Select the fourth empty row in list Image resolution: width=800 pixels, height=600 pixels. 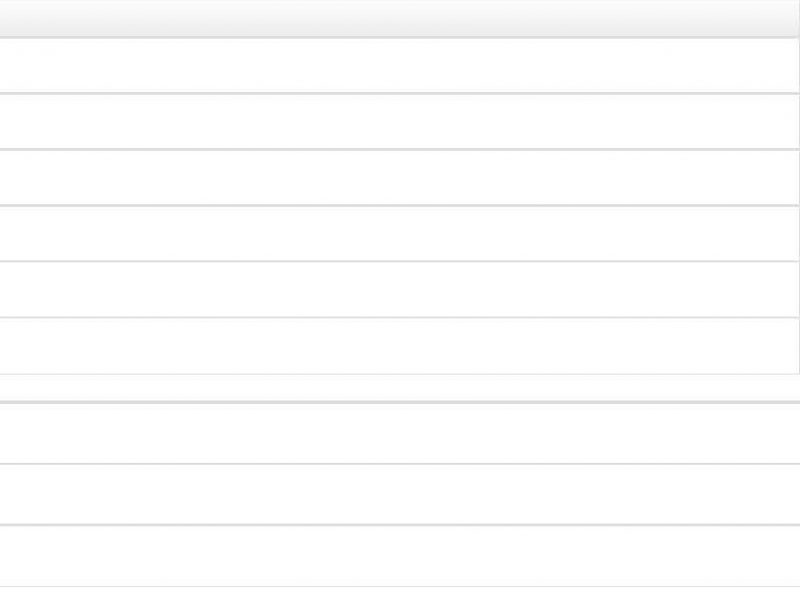[x=399, y=234]
